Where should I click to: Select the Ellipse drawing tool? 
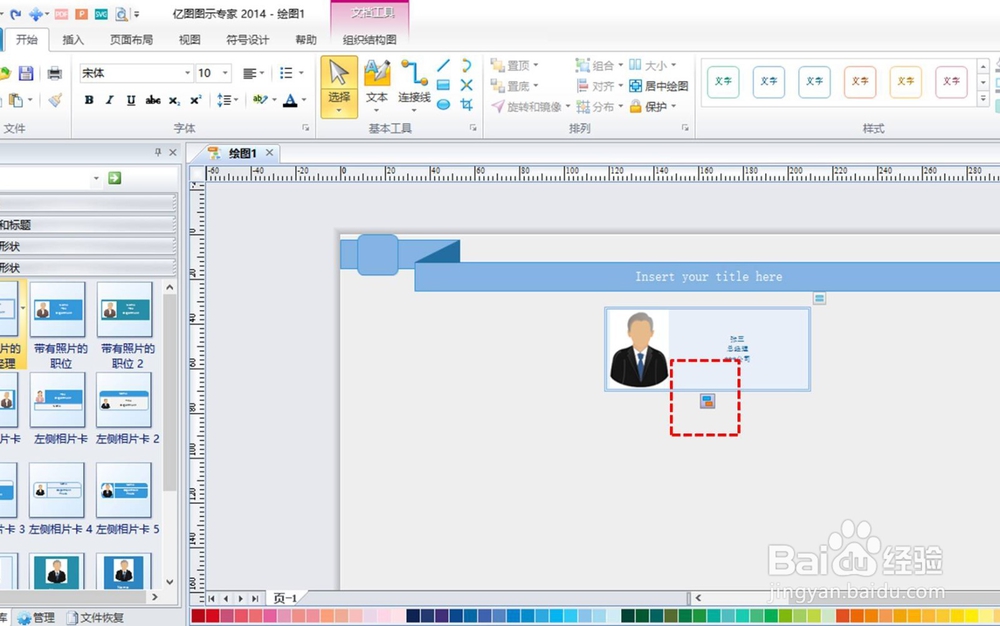[x=444, y=105]
